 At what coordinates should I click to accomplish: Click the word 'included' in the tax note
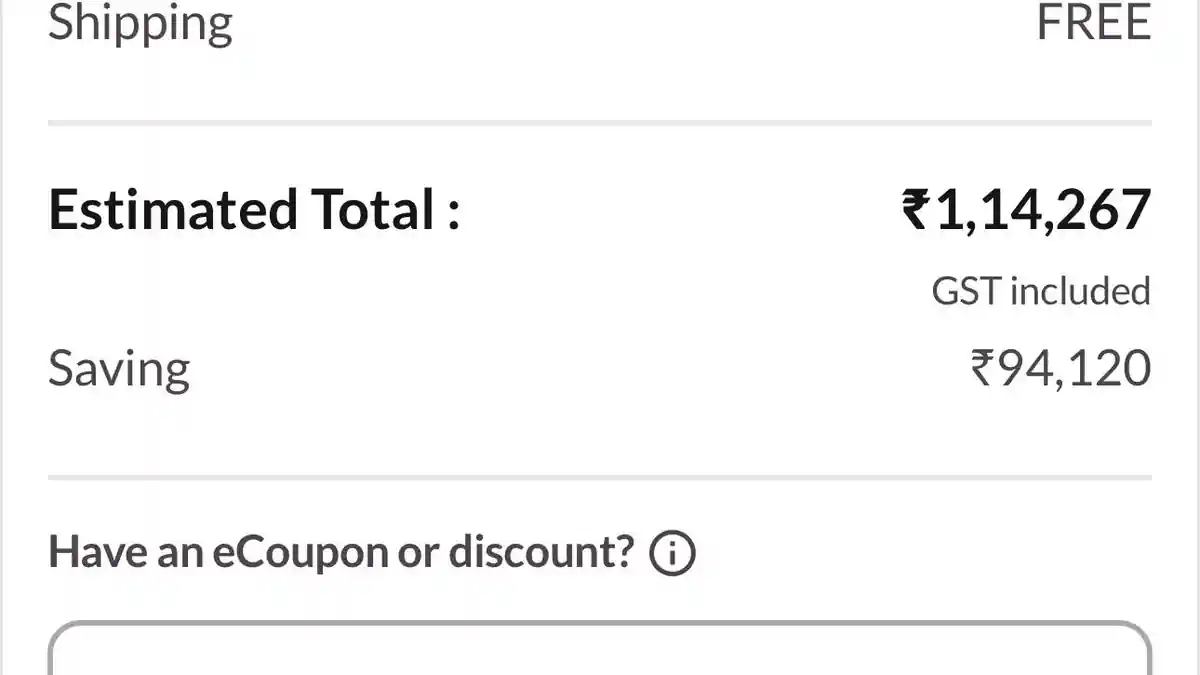coord(1080,292)
